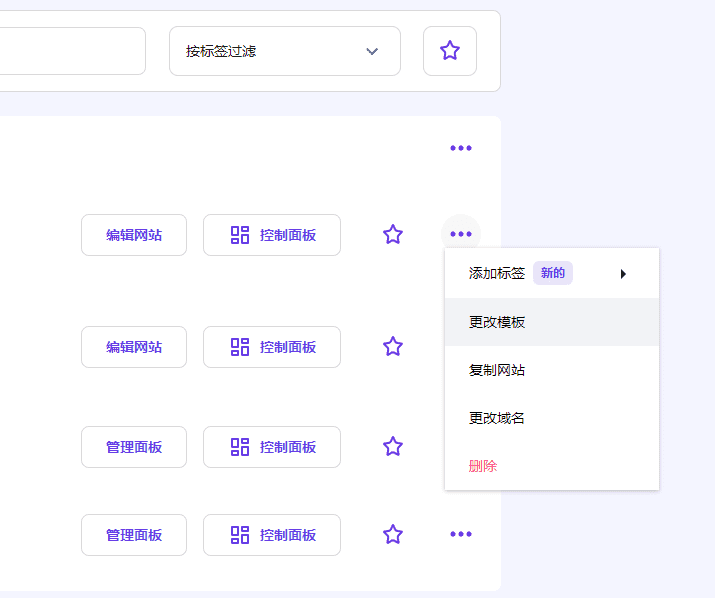Image resolution: width=715 pixels, height=598 pixels.
Task: Expand the 添加标签 submenu arrow
Action: (x=623, y=274)
